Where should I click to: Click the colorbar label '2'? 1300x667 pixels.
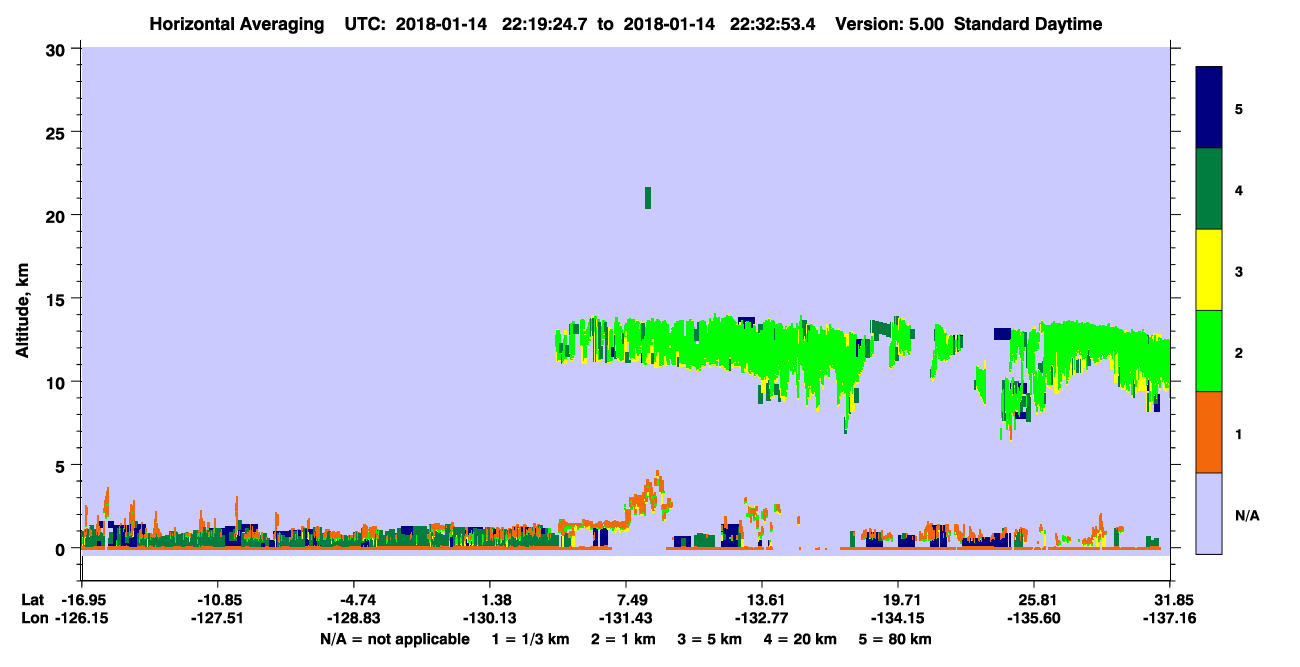1240,352
